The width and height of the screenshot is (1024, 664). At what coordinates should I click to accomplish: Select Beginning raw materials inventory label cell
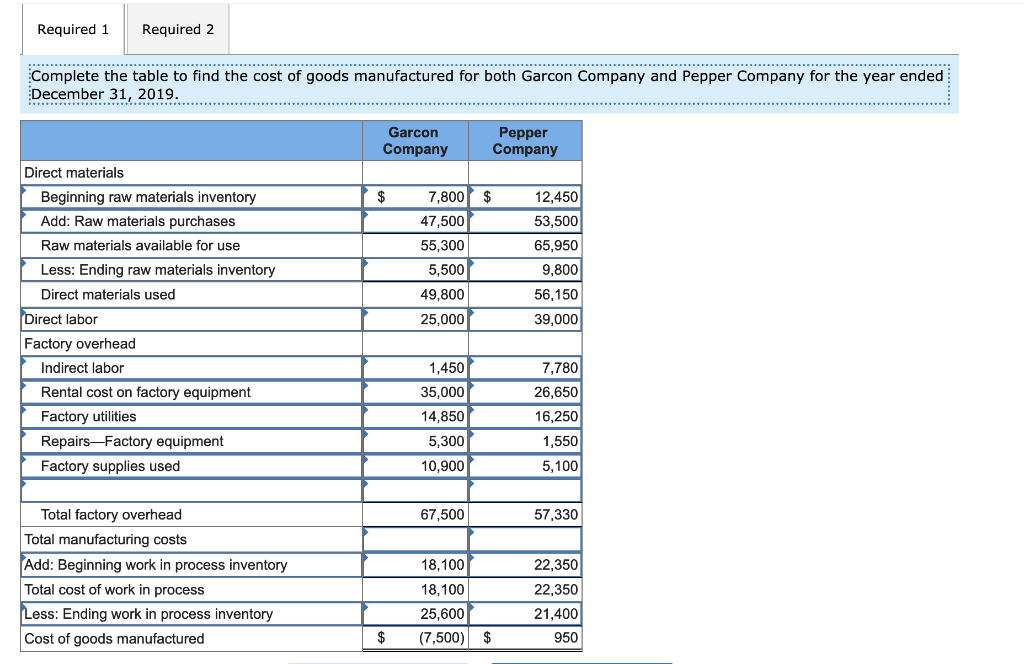pos(192,197)
